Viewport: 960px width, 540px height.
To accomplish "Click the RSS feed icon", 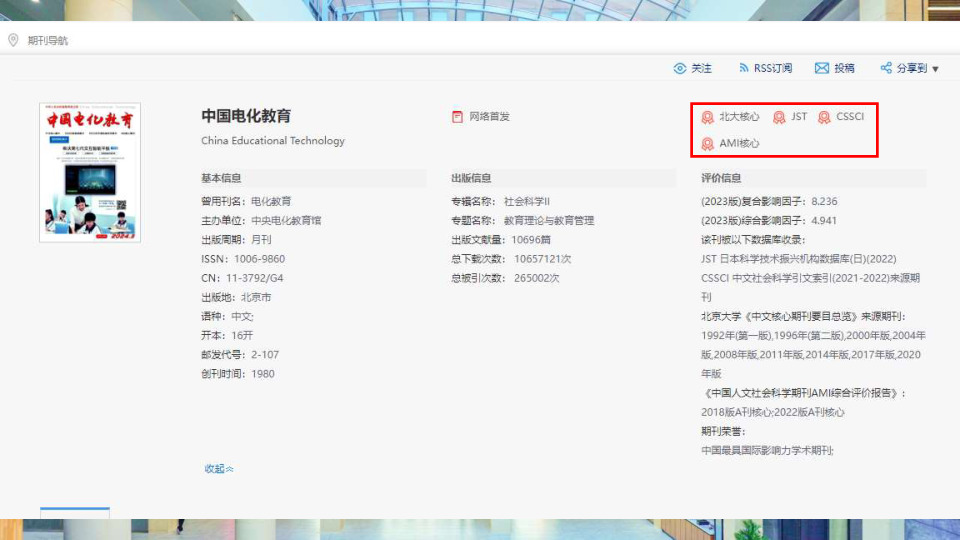I will (743, 68).
